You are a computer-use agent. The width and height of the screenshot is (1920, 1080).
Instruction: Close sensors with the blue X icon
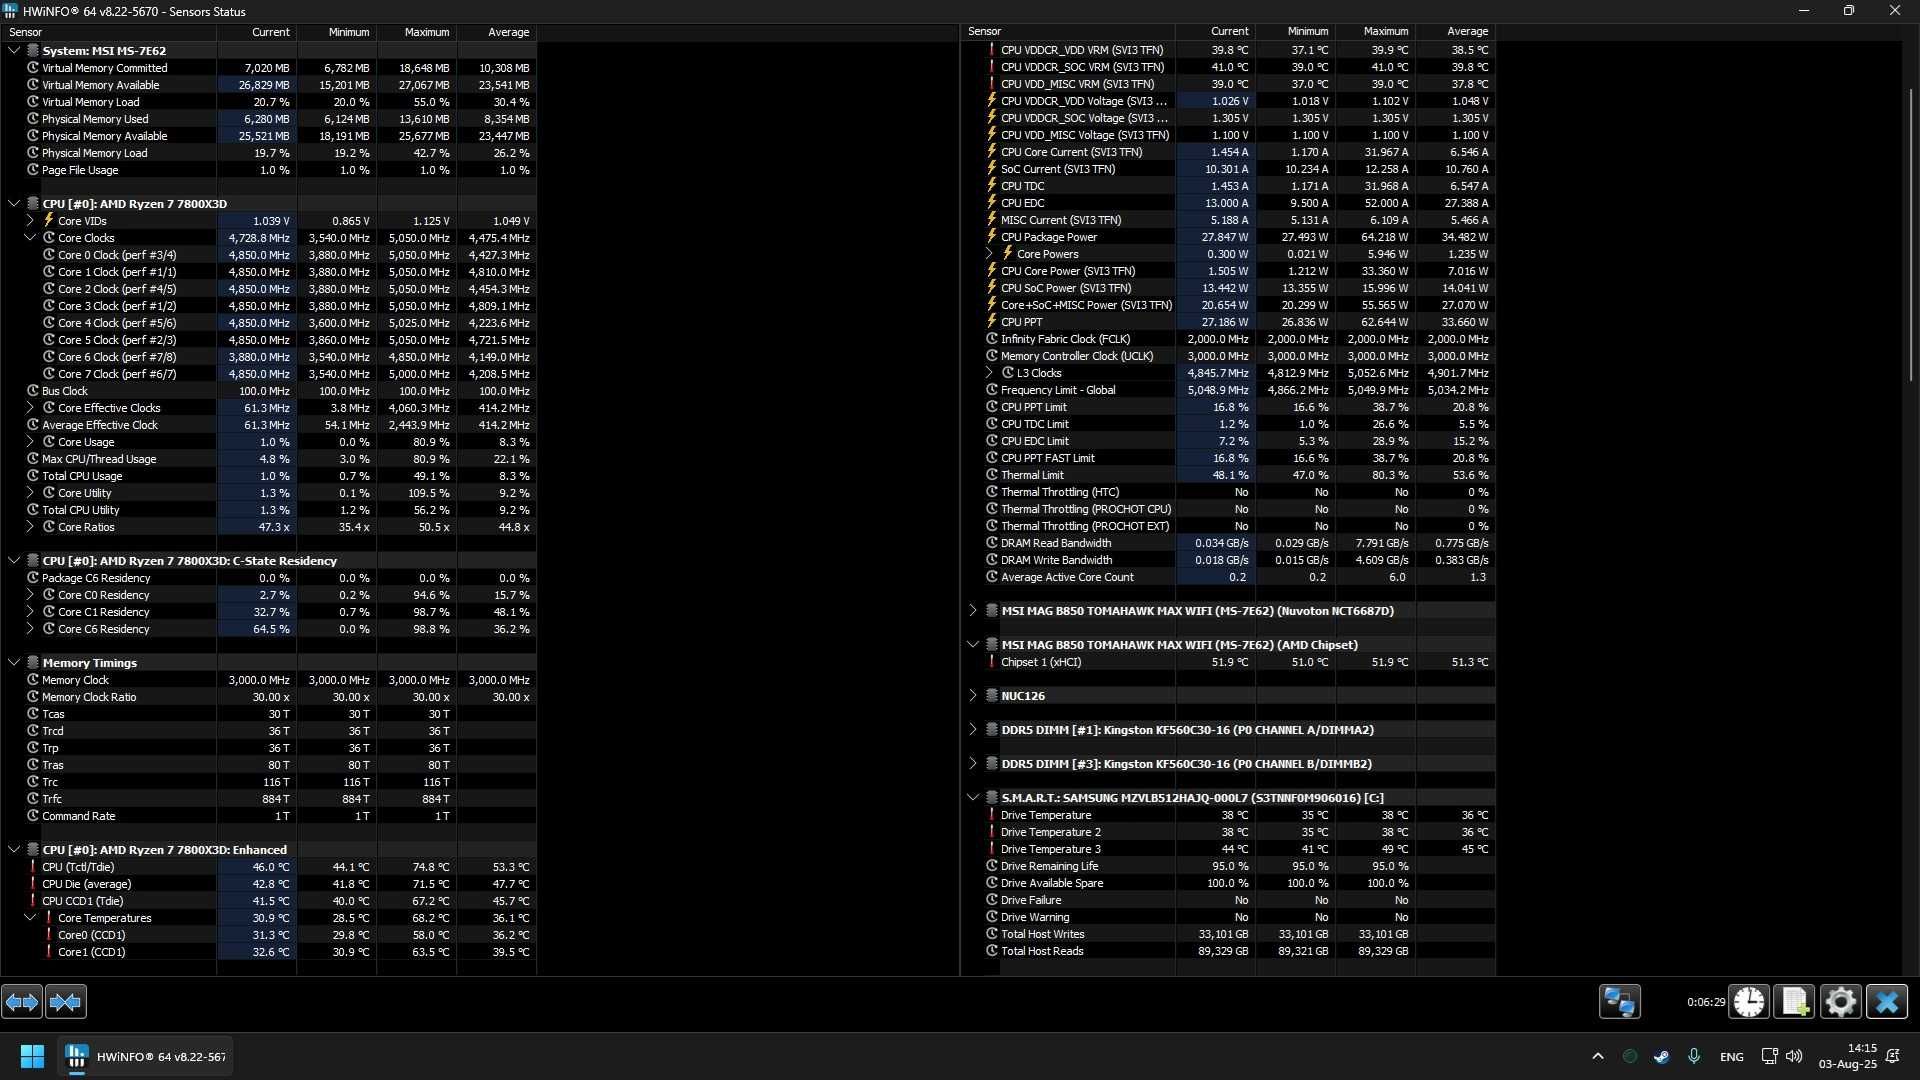[x=1886, y=1001]
